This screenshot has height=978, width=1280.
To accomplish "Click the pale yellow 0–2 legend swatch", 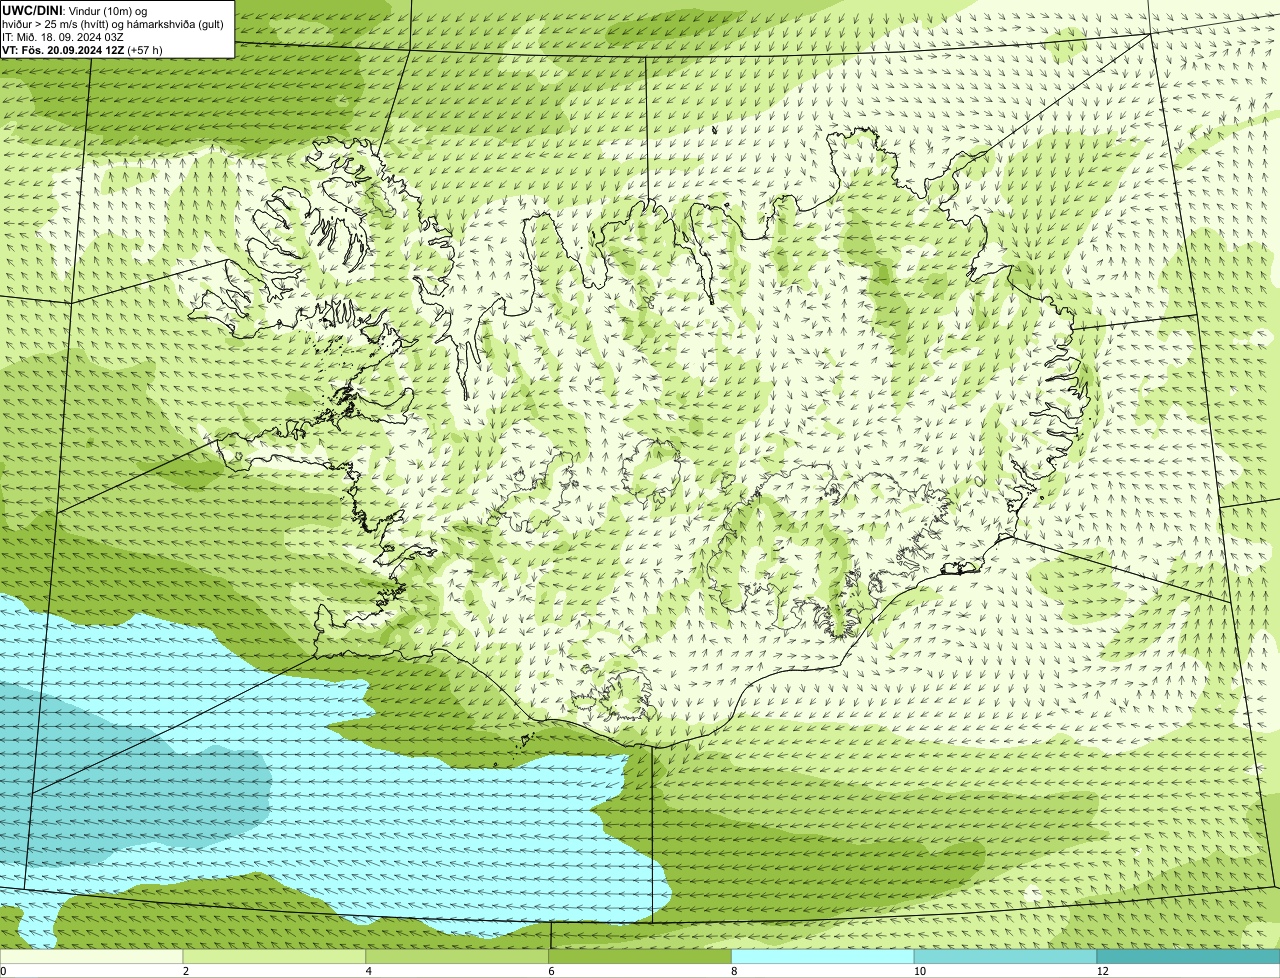I will pos(92,957).
